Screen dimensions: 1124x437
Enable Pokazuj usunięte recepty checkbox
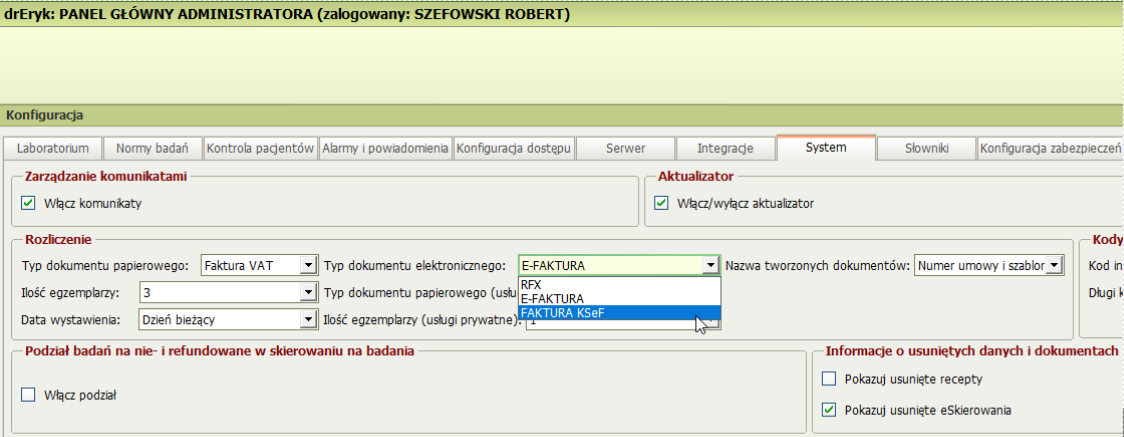(x=828, y=379)
